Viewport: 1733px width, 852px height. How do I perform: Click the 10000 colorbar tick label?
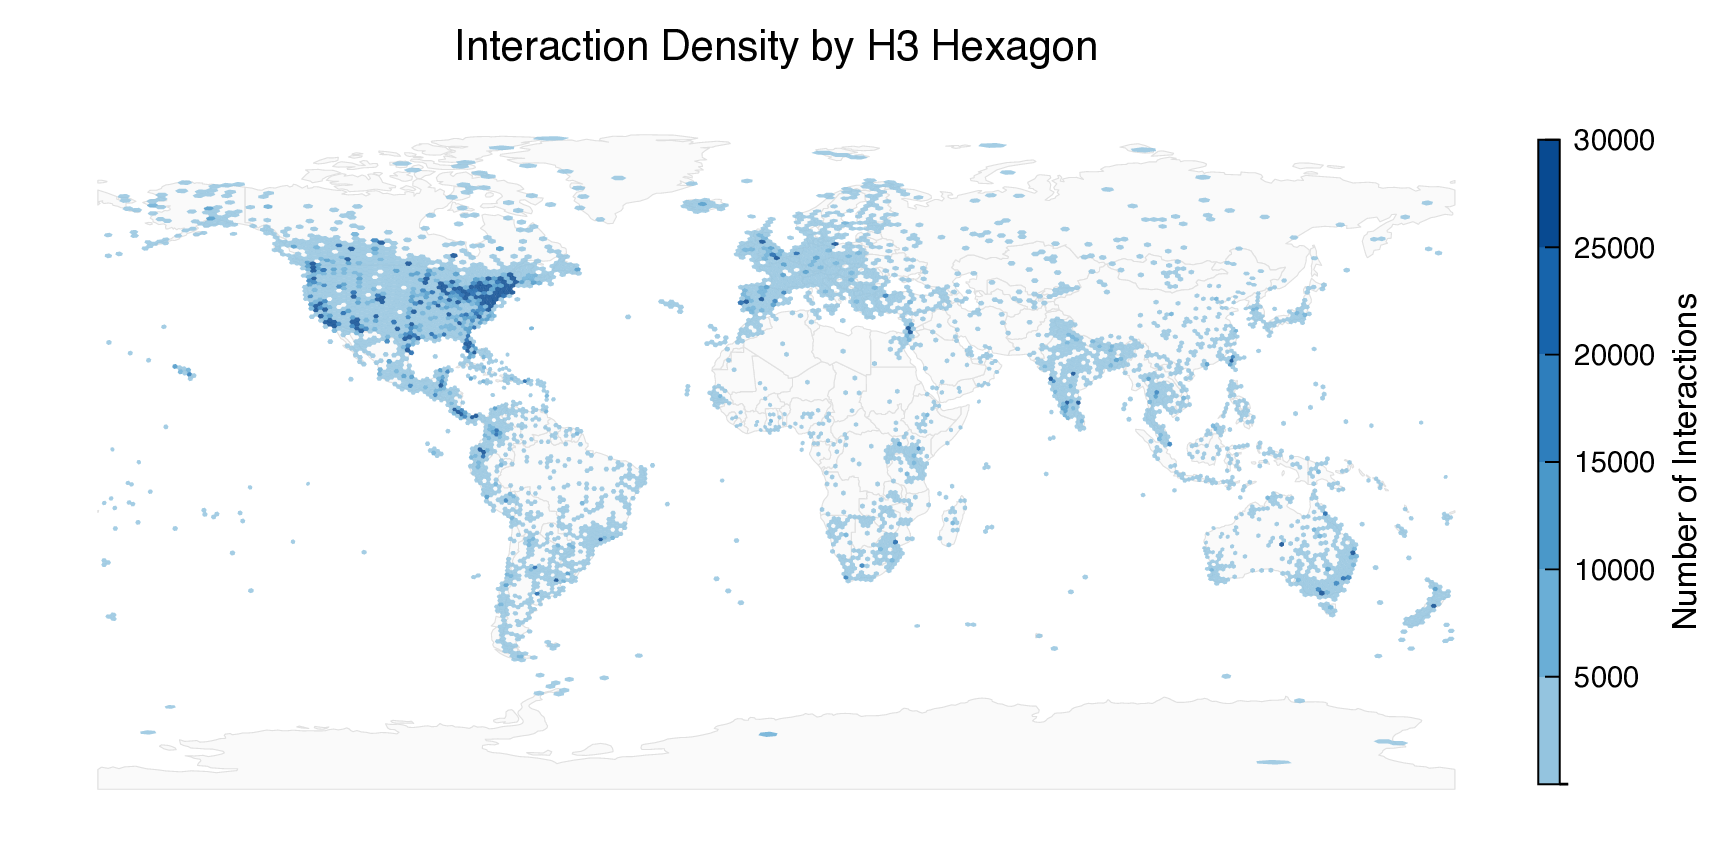(x=1613, y=570)
